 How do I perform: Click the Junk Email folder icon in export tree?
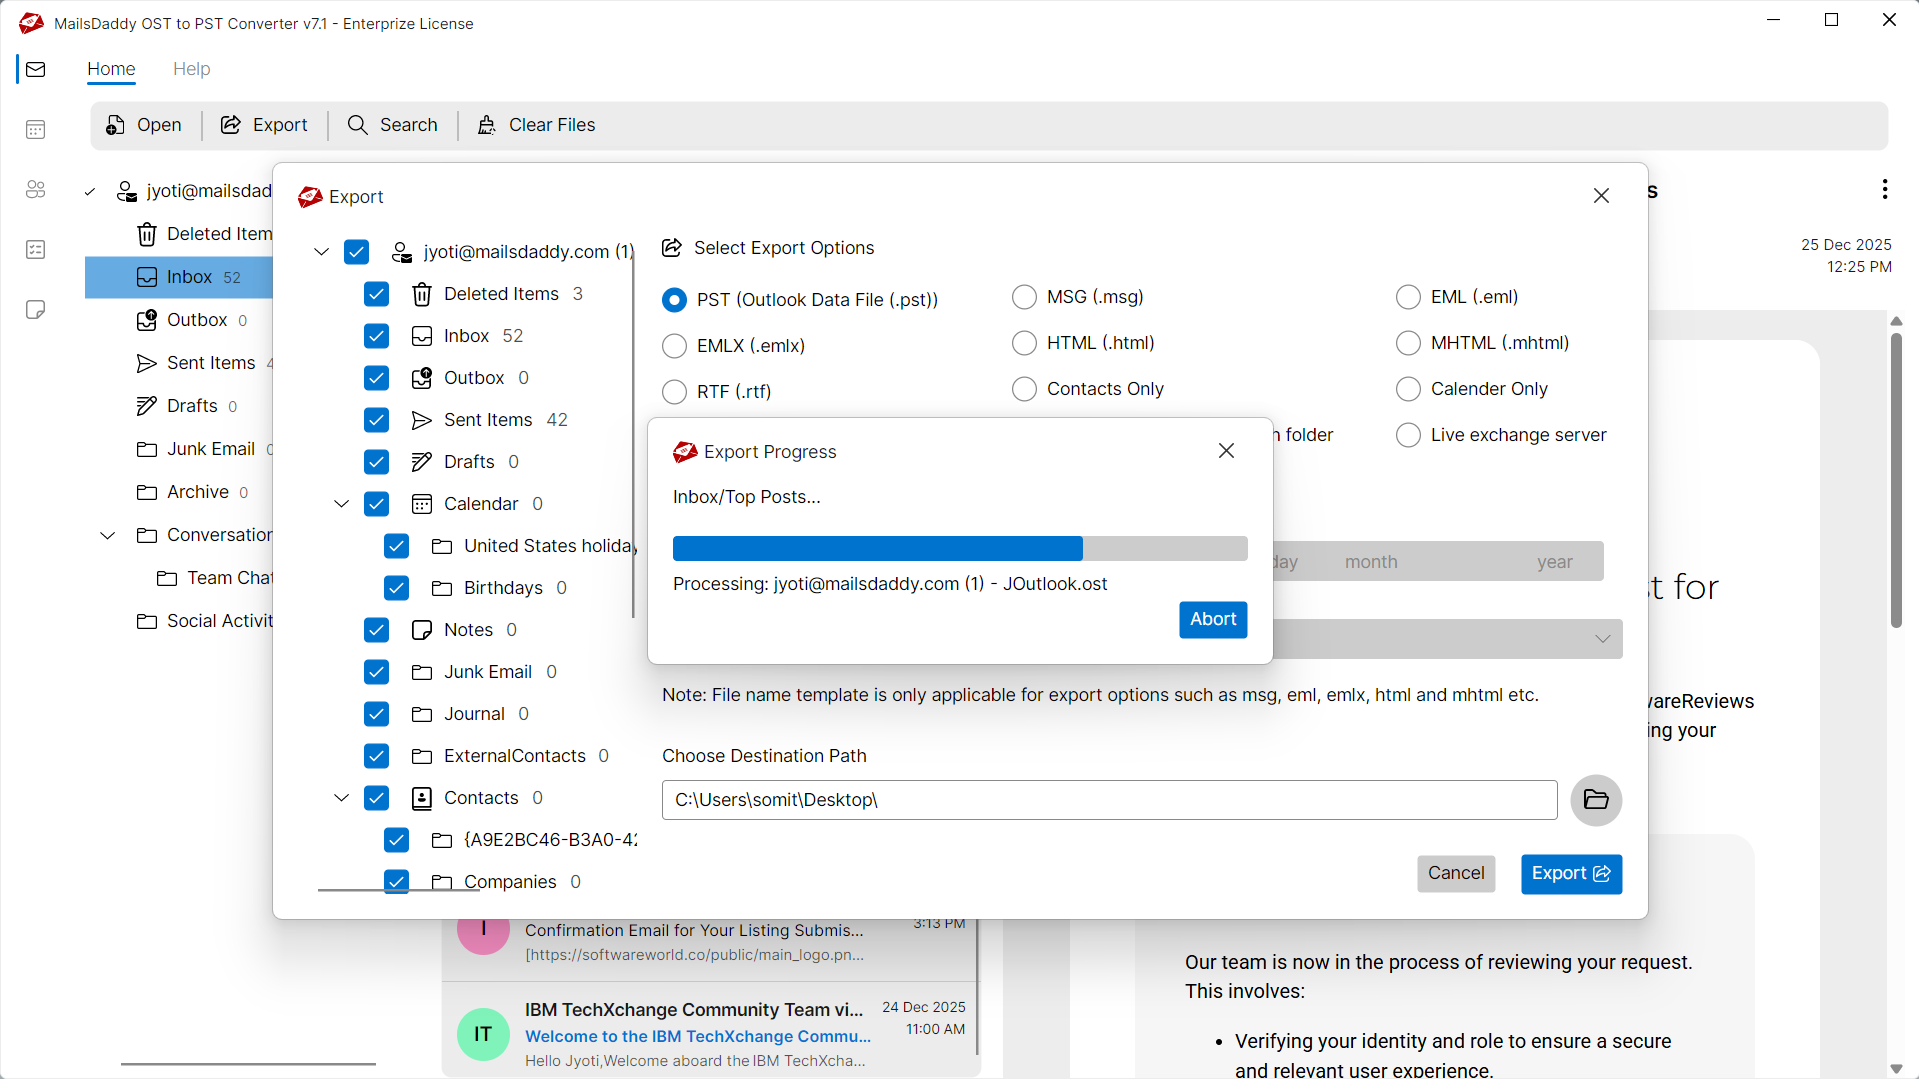click(x=422, y=672)
